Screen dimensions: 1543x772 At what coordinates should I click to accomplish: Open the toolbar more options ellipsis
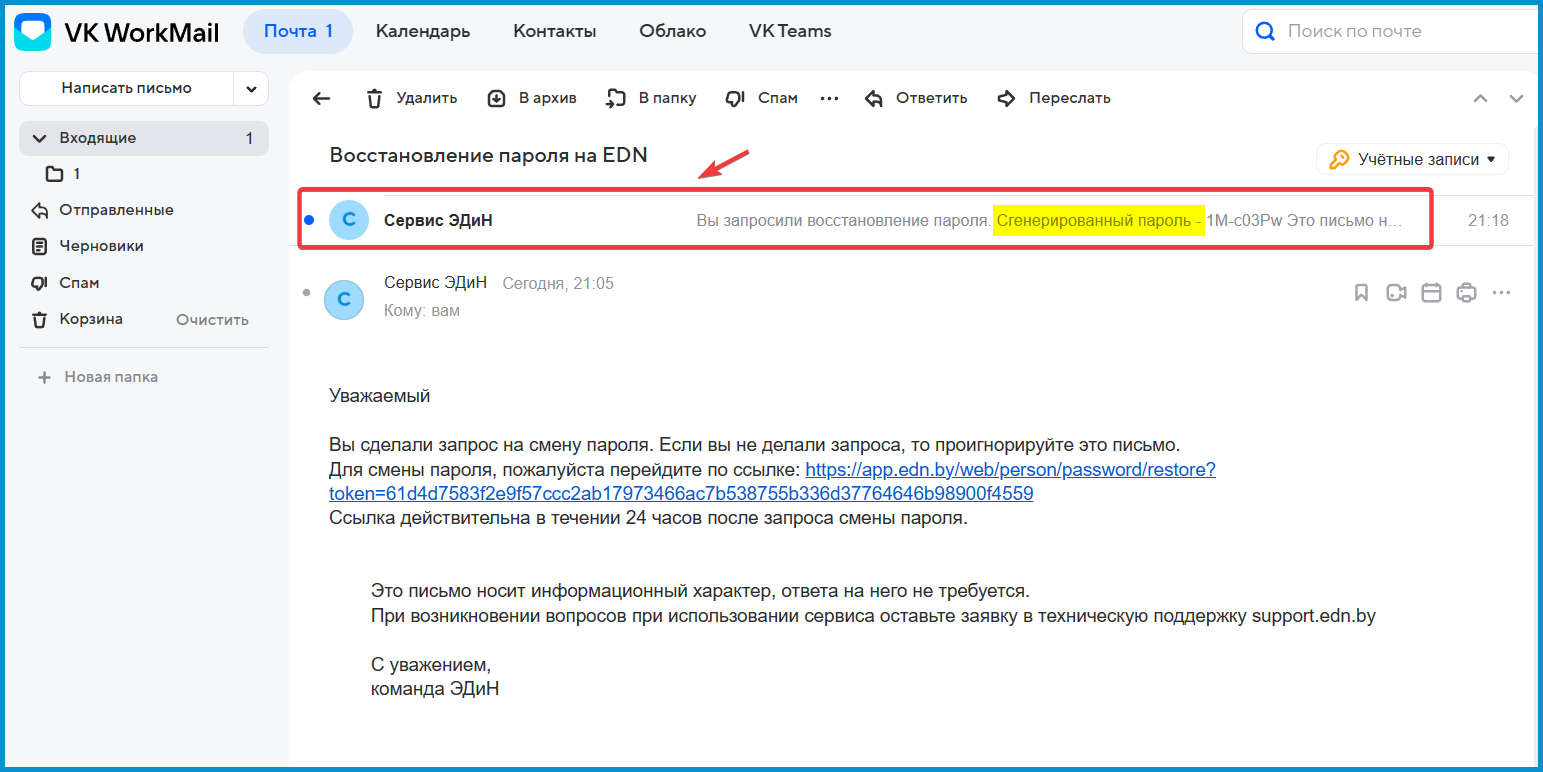[829, 98]
